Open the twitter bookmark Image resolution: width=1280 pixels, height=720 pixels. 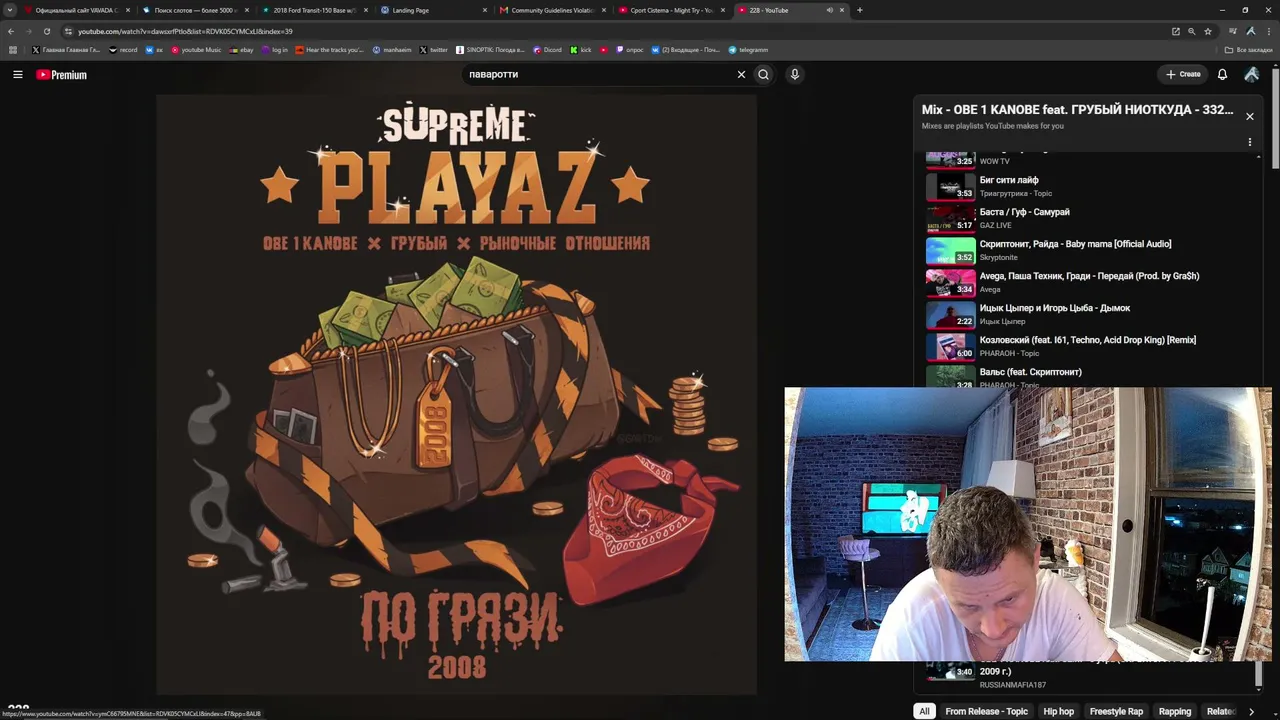[x=434, y=49]
